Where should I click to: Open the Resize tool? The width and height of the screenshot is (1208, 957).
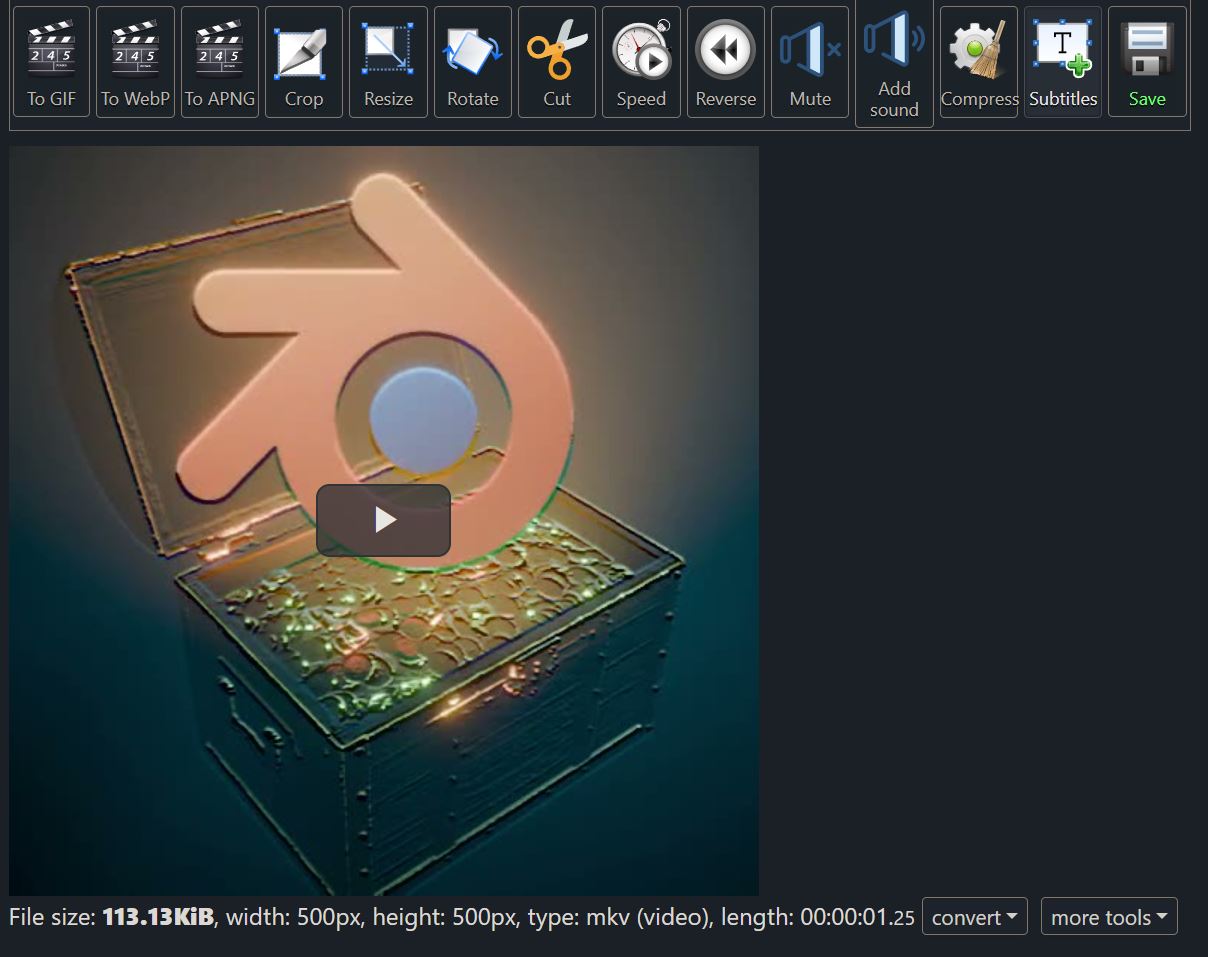(388, 62)
